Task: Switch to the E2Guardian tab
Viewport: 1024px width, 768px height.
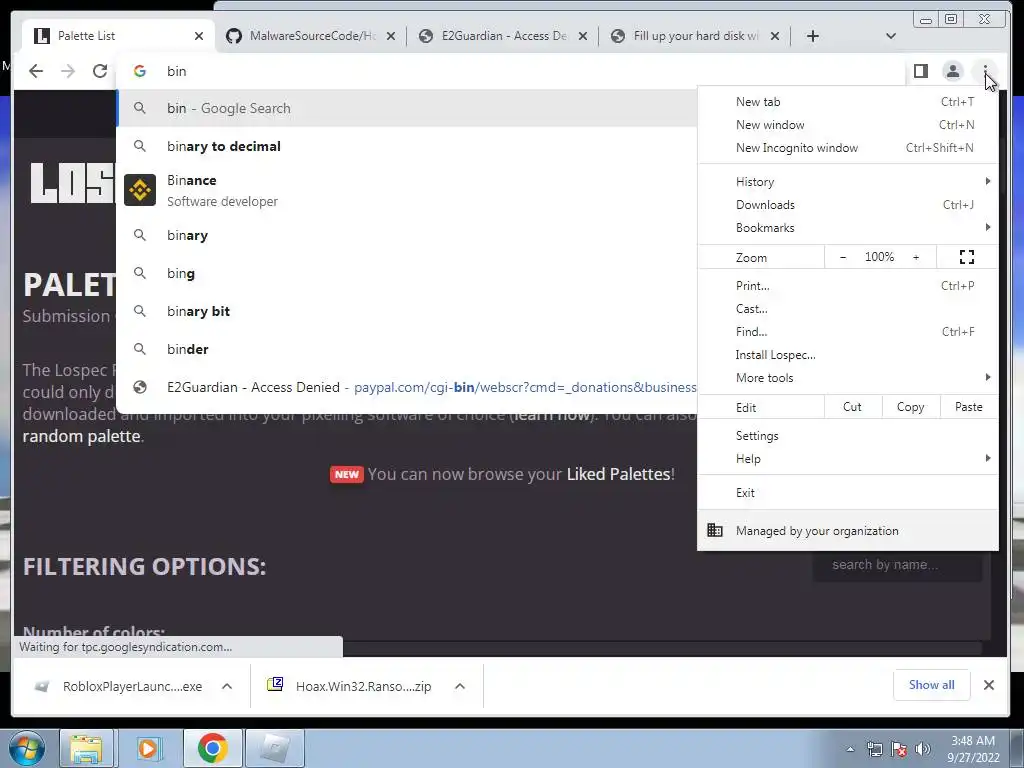Action: coord(502,36)
